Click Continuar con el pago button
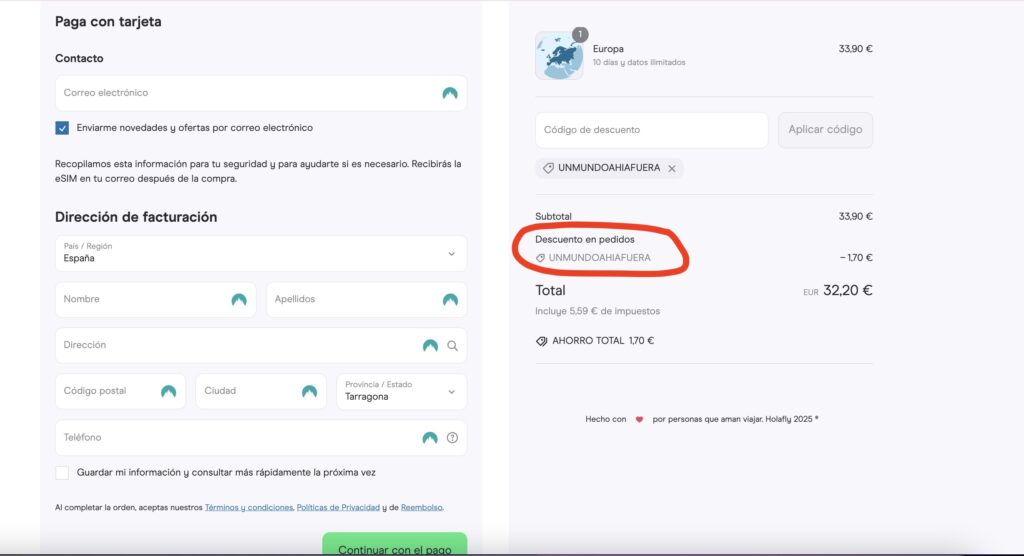This screenshot has height=556, width=1024. click(394, 545)
